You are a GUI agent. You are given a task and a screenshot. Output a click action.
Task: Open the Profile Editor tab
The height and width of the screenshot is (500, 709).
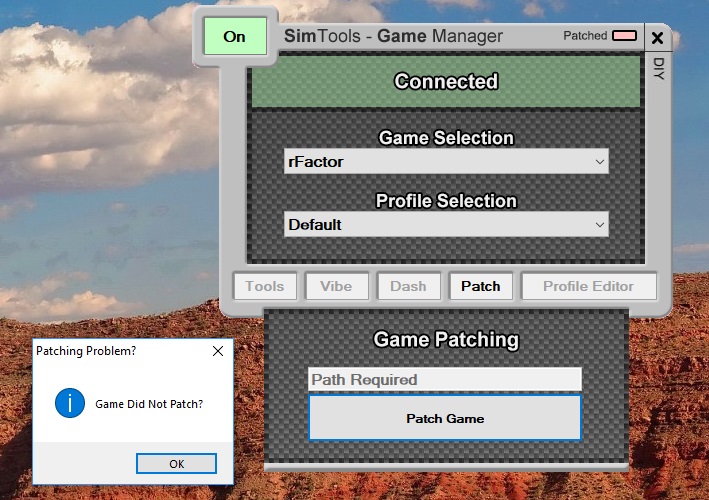(x=589, y=286)
